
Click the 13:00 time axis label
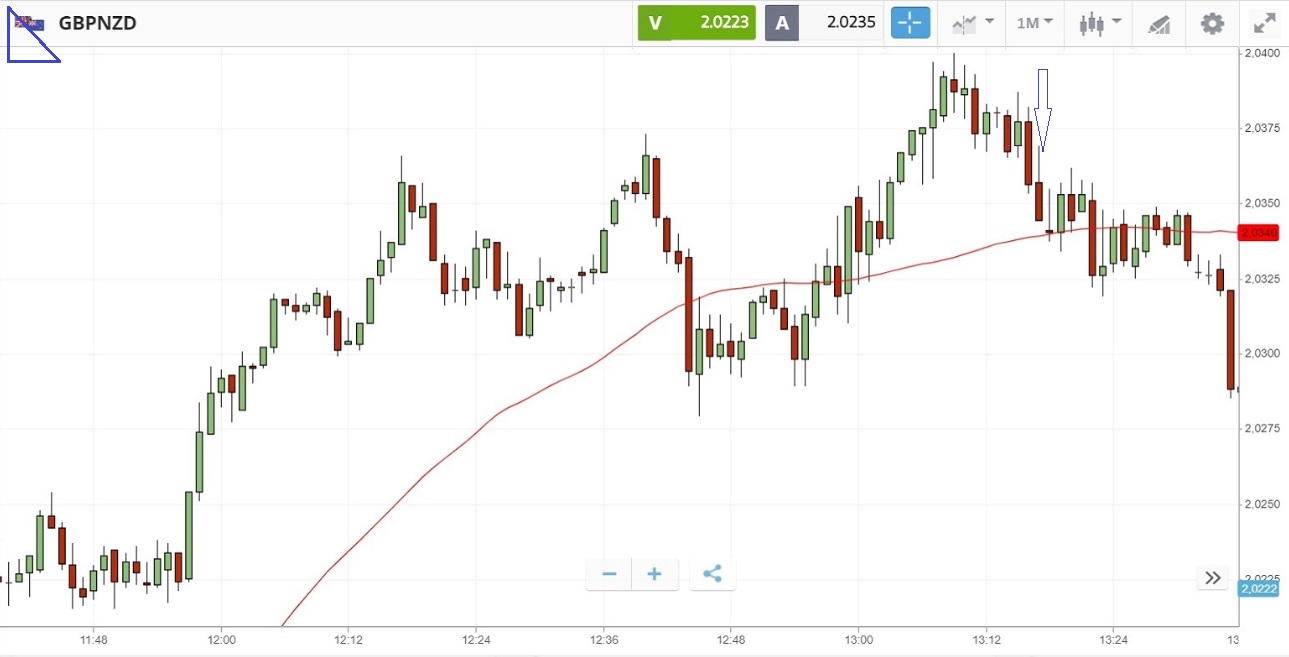pos(859,639)
